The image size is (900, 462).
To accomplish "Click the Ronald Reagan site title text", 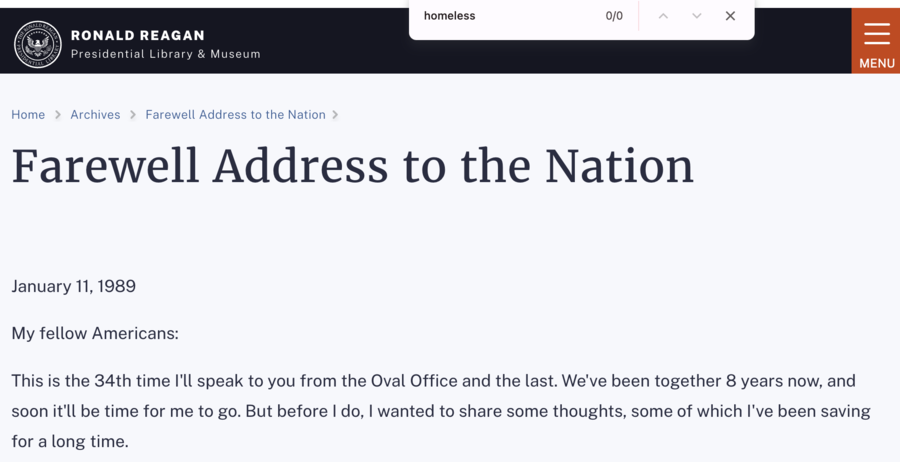I will 138,36.
